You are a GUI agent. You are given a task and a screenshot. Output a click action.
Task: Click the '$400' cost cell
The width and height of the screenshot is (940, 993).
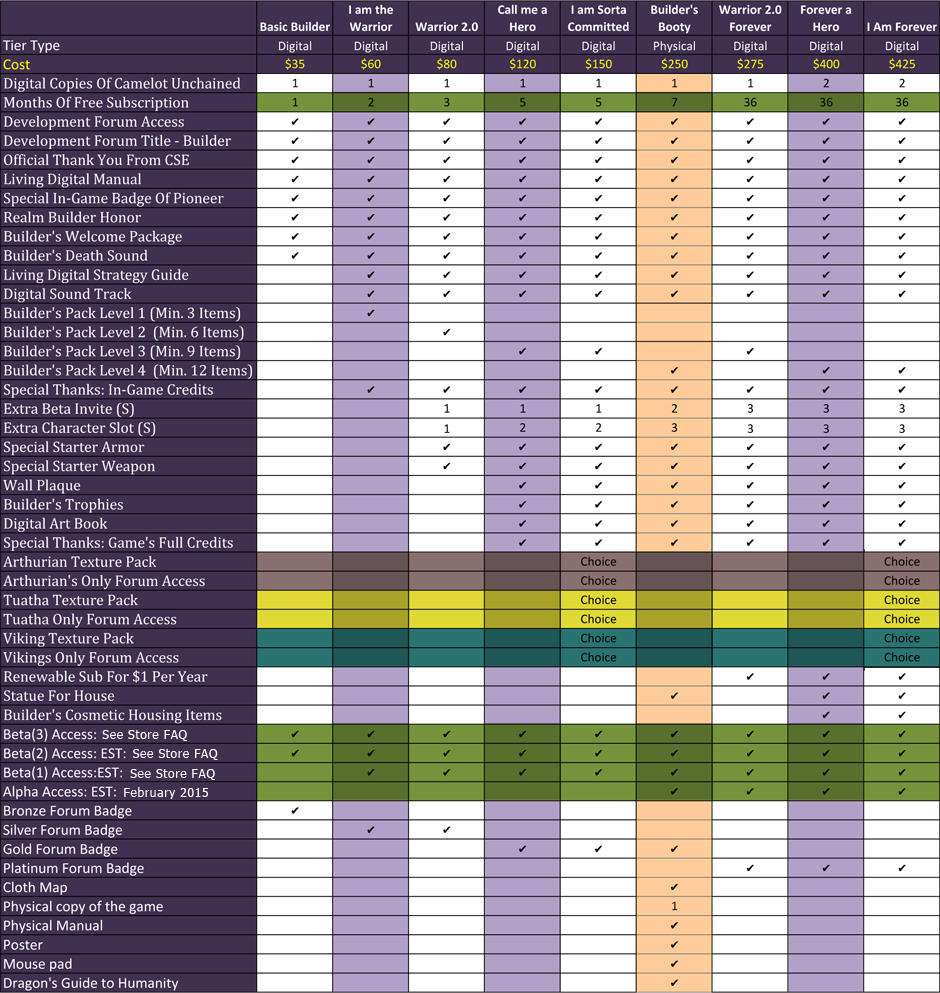tap(825, 64)
